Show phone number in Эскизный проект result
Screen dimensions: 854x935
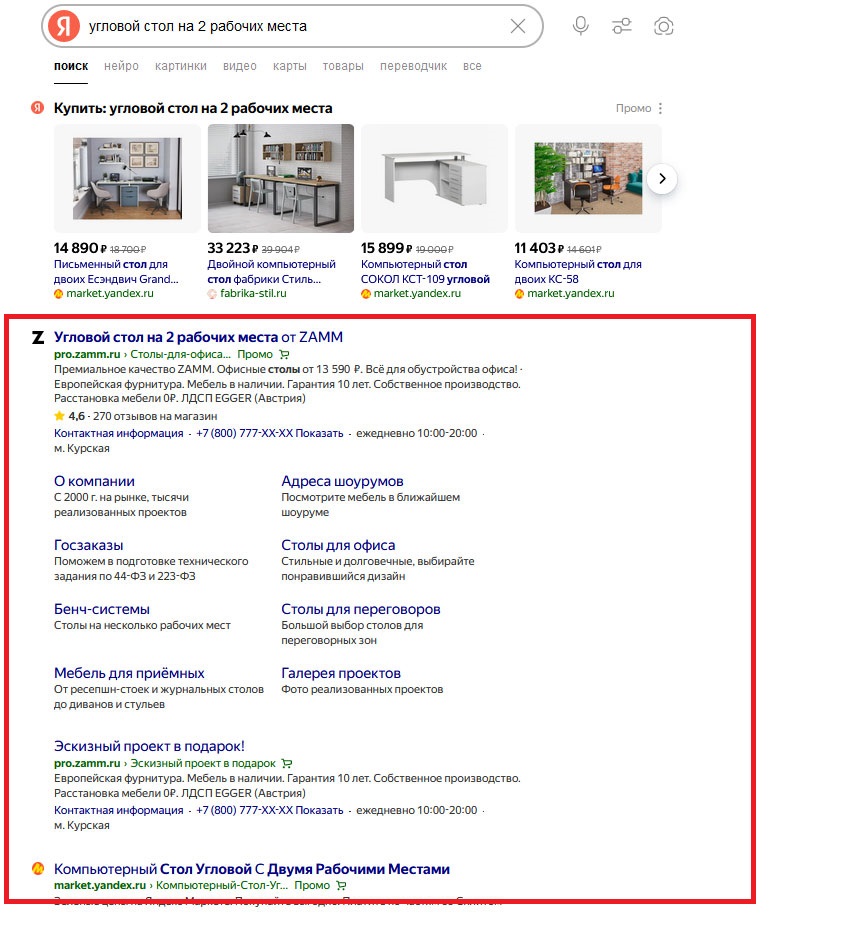tap(319, 810)
